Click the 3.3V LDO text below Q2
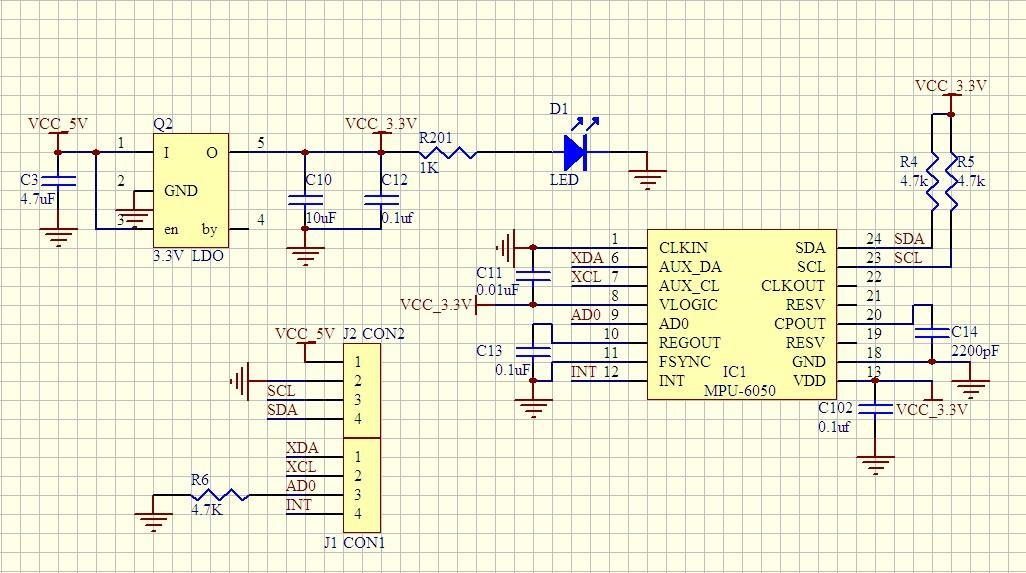The width and height of the screenshot is (1026, 573). point(188,256)
